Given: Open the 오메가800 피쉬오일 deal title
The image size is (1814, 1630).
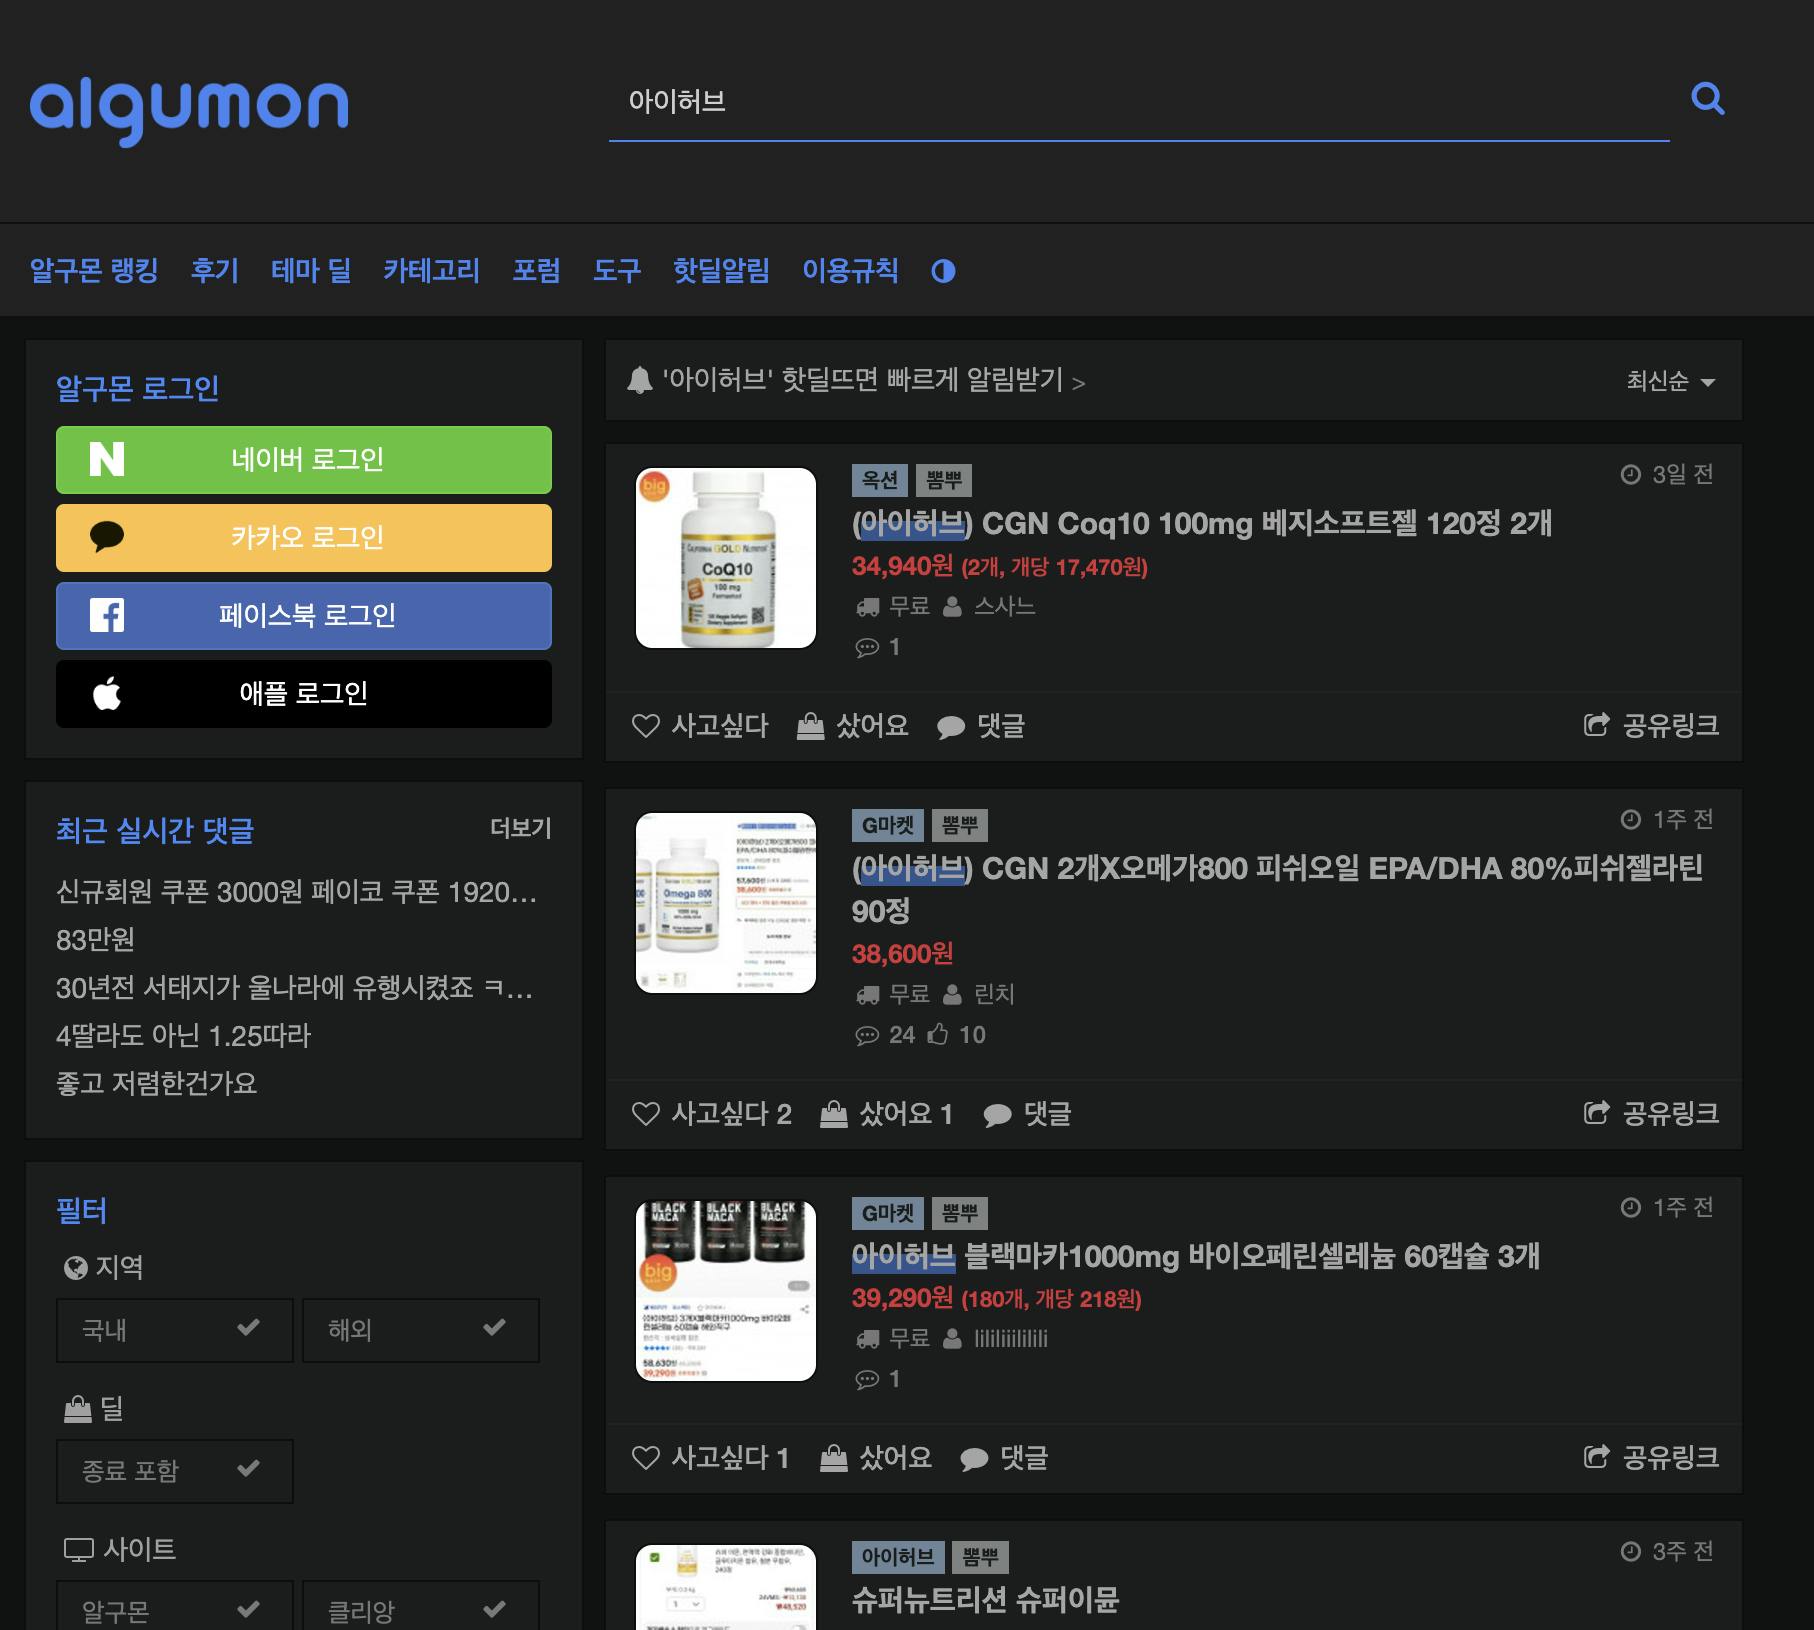Looking at the screenshot, I should click(x=1277, y=889).
